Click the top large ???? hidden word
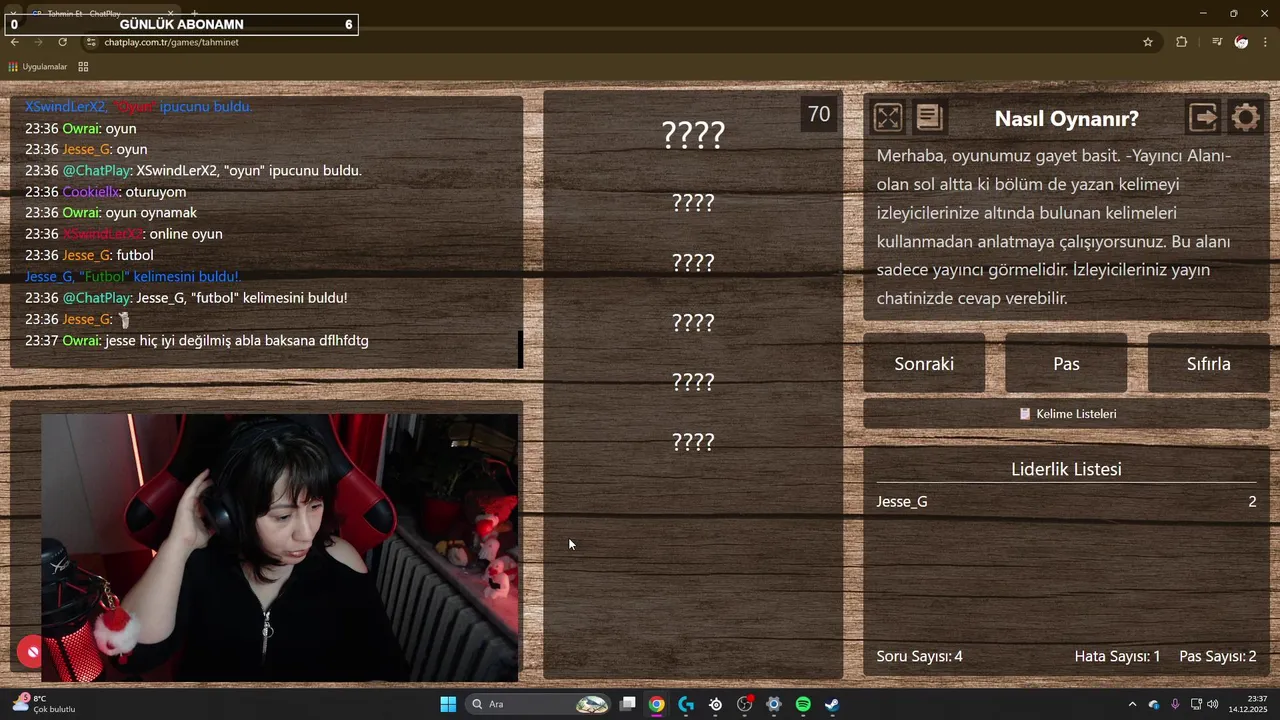The width and height of the screenshot is (1280, 720). point(693,135)
